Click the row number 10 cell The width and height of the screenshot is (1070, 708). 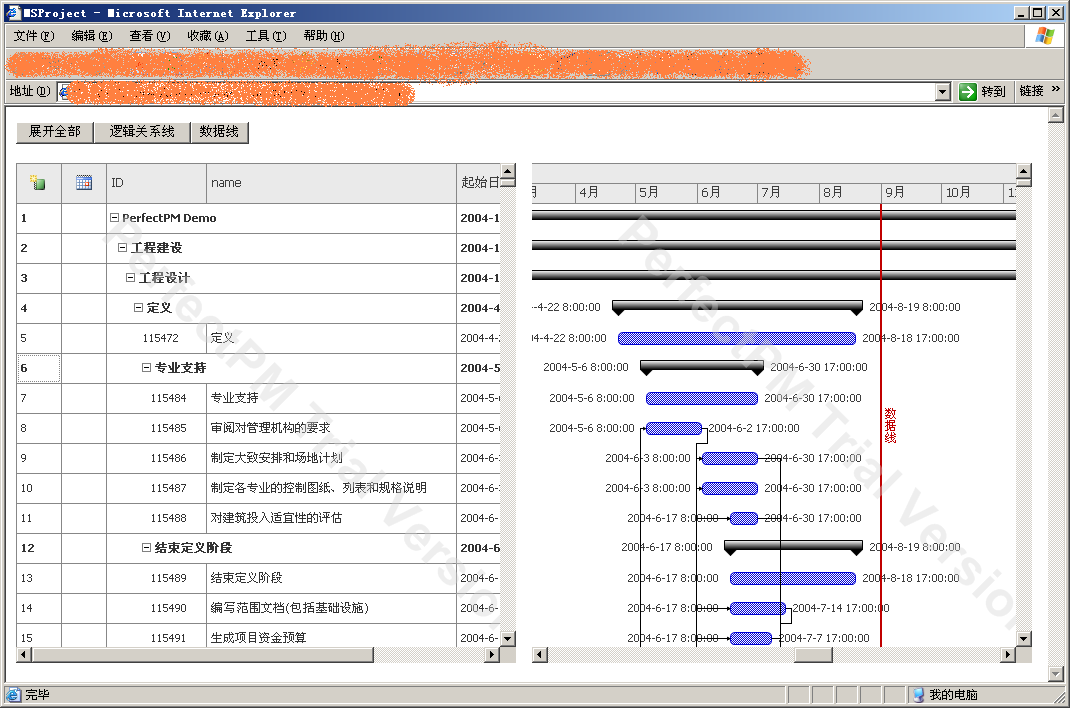pos(39,488)
